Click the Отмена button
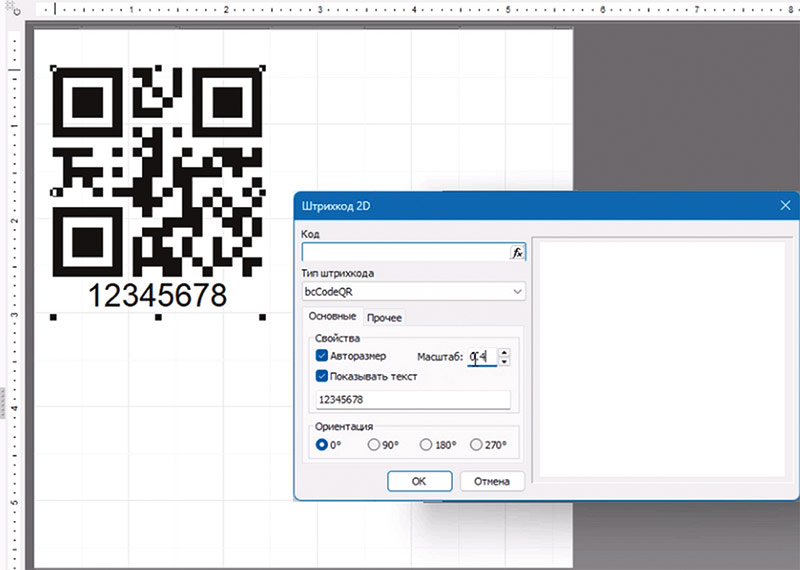The height and width of the screenshot is (570, 800). [x=492, y=481]
